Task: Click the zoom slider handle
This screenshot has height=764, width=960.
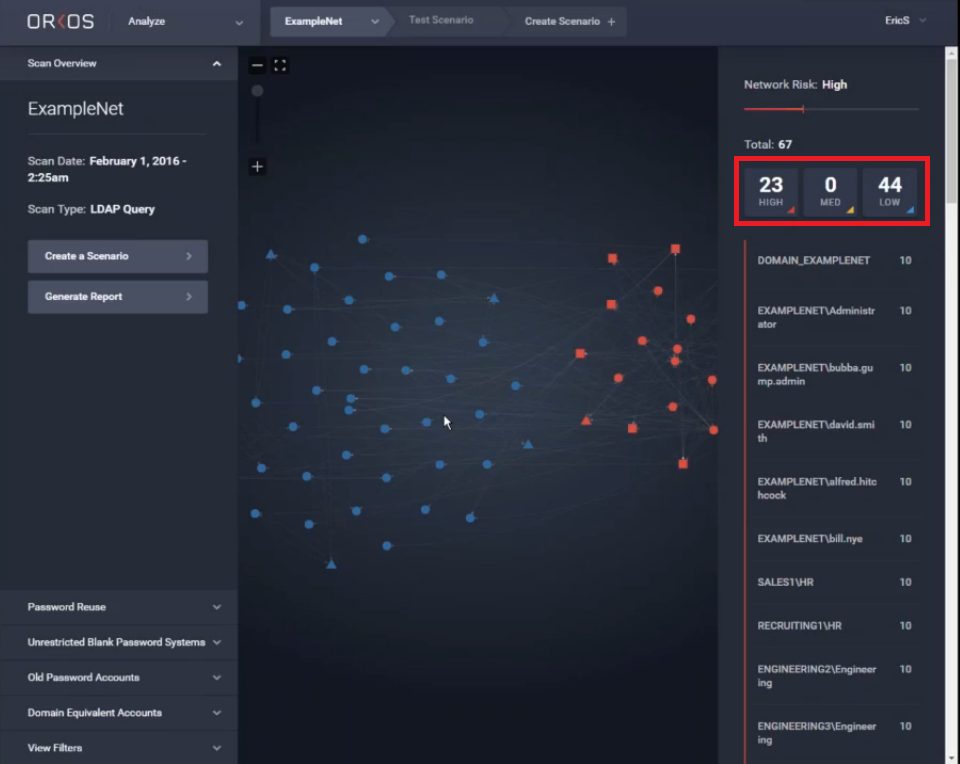Action: 257,91
